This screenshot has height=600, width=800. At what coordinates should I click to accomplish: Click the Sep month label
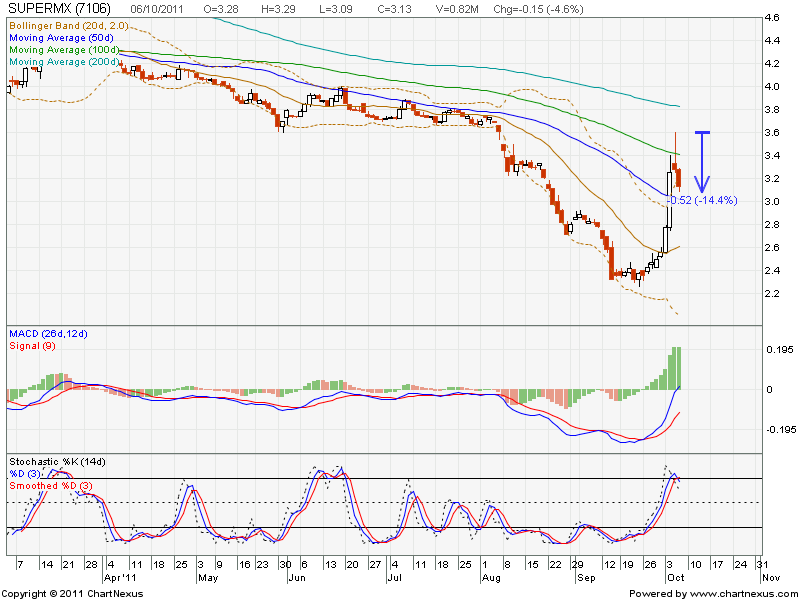click(586, 578)
